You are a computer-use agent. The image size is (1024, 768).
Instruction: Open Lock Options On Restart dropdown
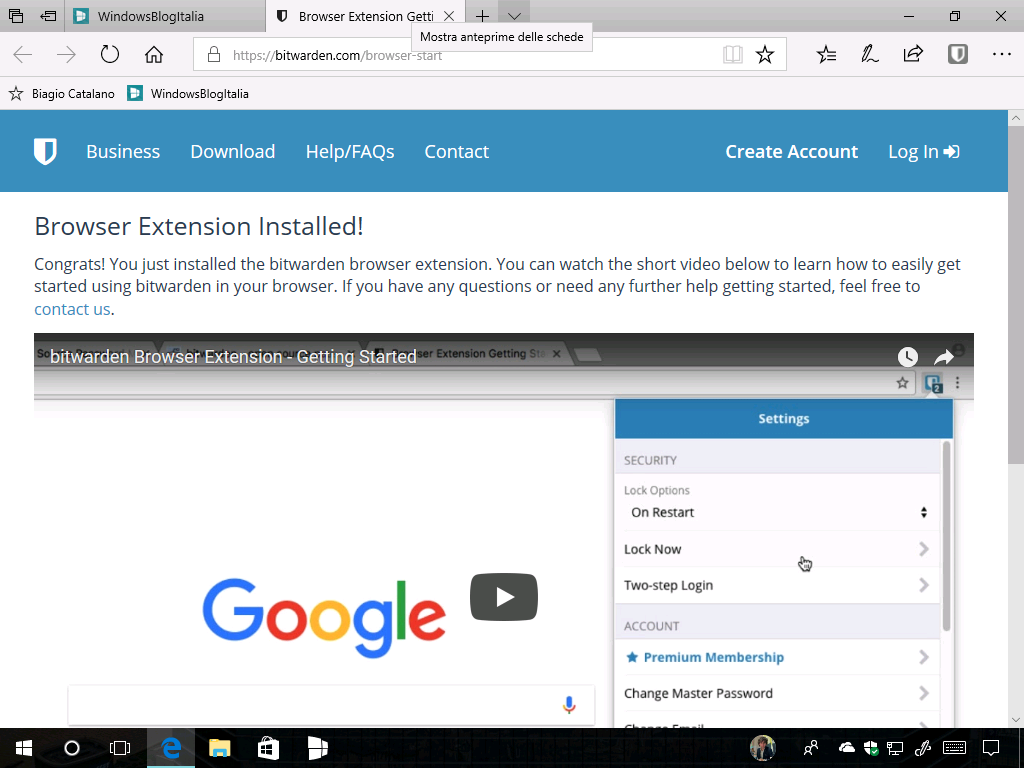pos(777,512)
